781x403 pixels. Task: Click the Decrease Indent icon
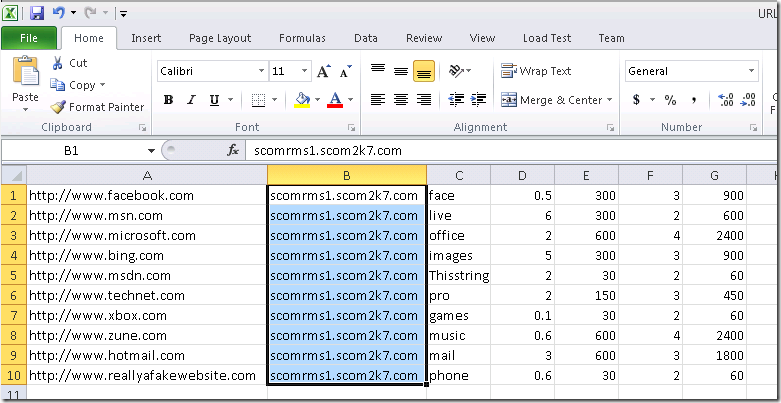tap(456, 100)
